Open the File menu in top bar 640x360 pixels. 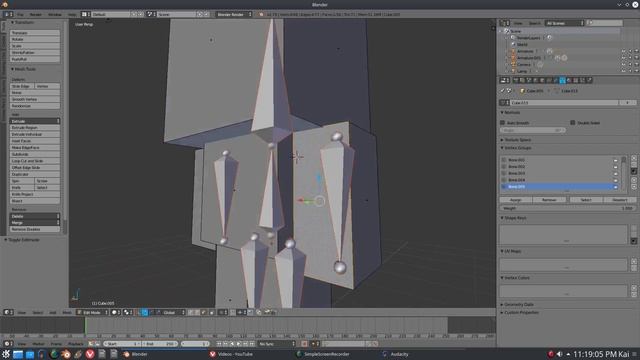click(x=20, y=14)
